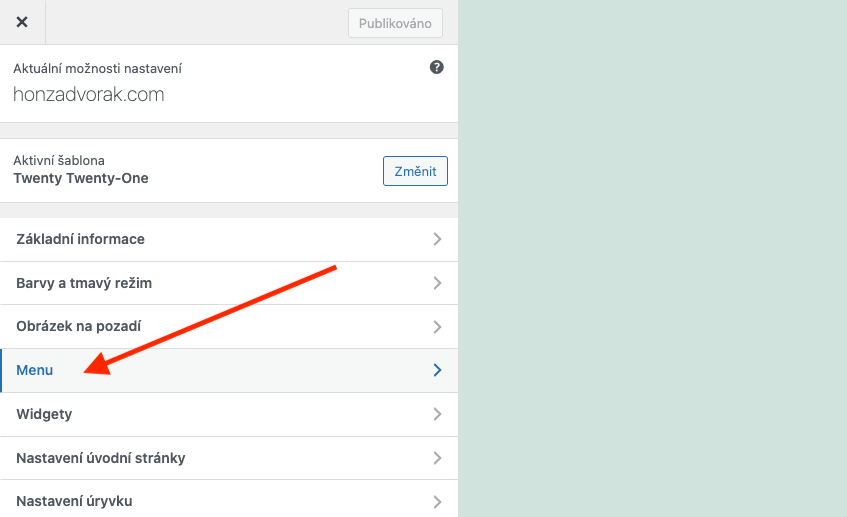Viewport: 847px width, 517px height.
Task: Open the Obrázek na pozadí section
Action: point(229,326)
